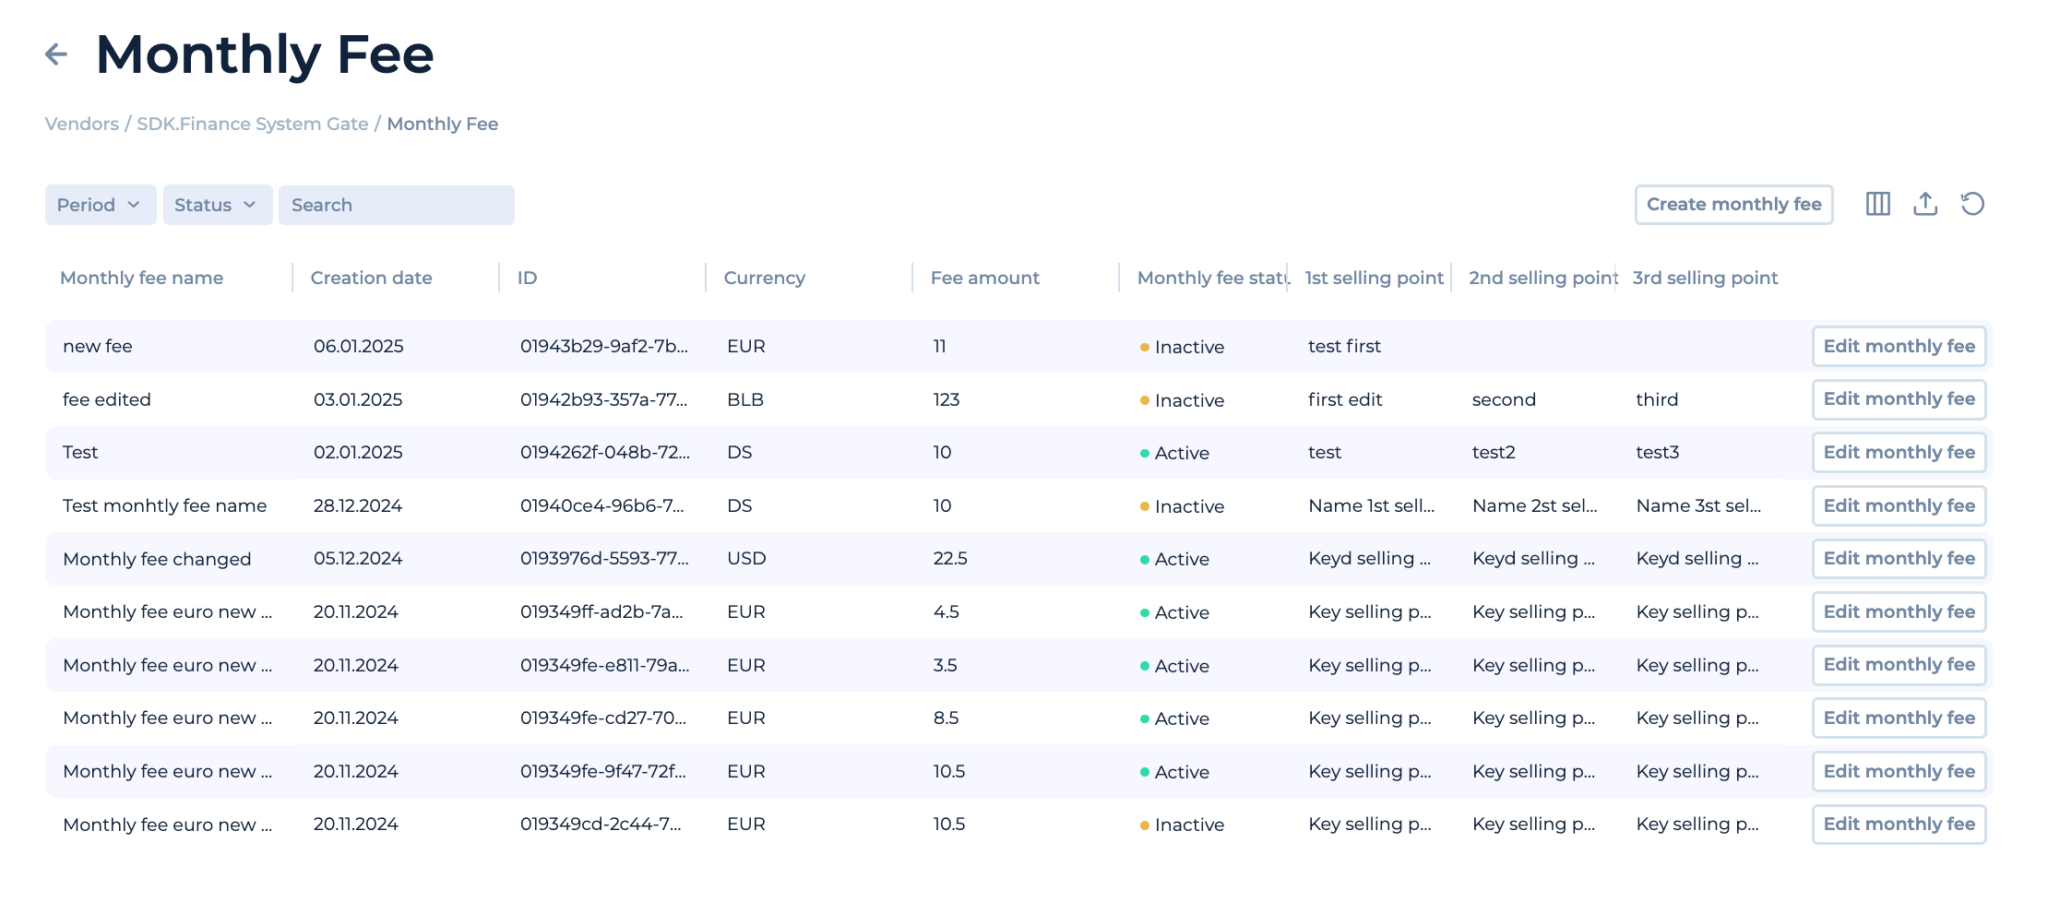2048x902 pixels.
Task: Open the SDK.Finance System Gate breadcrumb
Action: 253,123
